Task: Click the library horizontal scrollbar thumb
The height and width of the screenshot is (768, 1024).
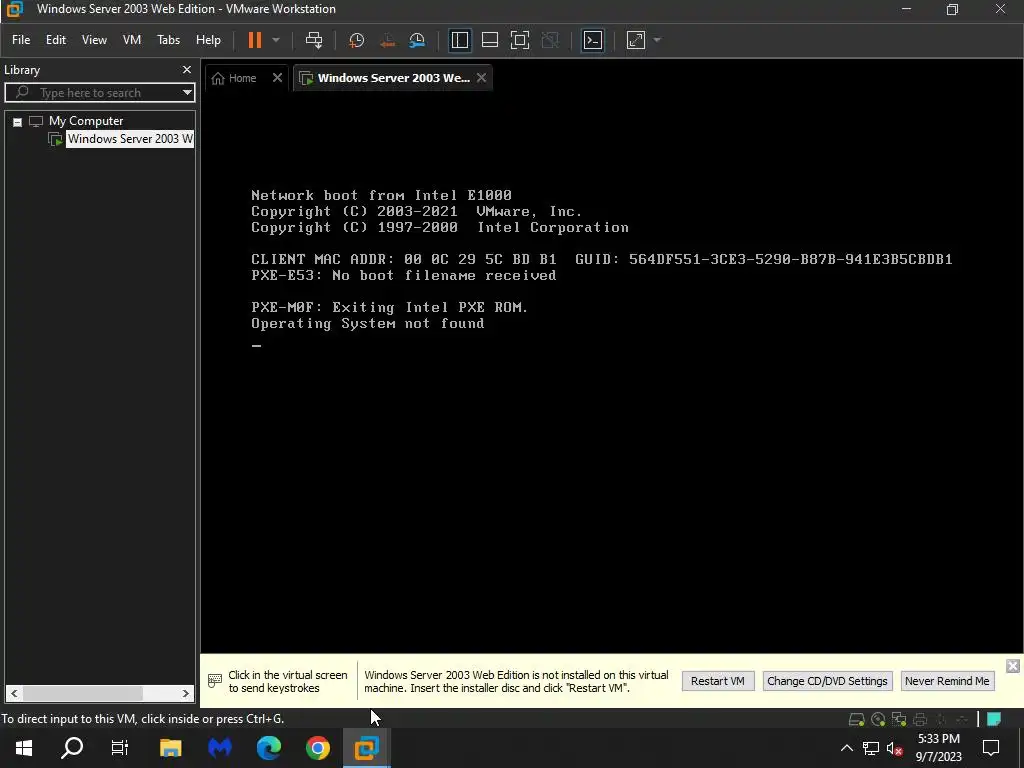Action: 82,694
